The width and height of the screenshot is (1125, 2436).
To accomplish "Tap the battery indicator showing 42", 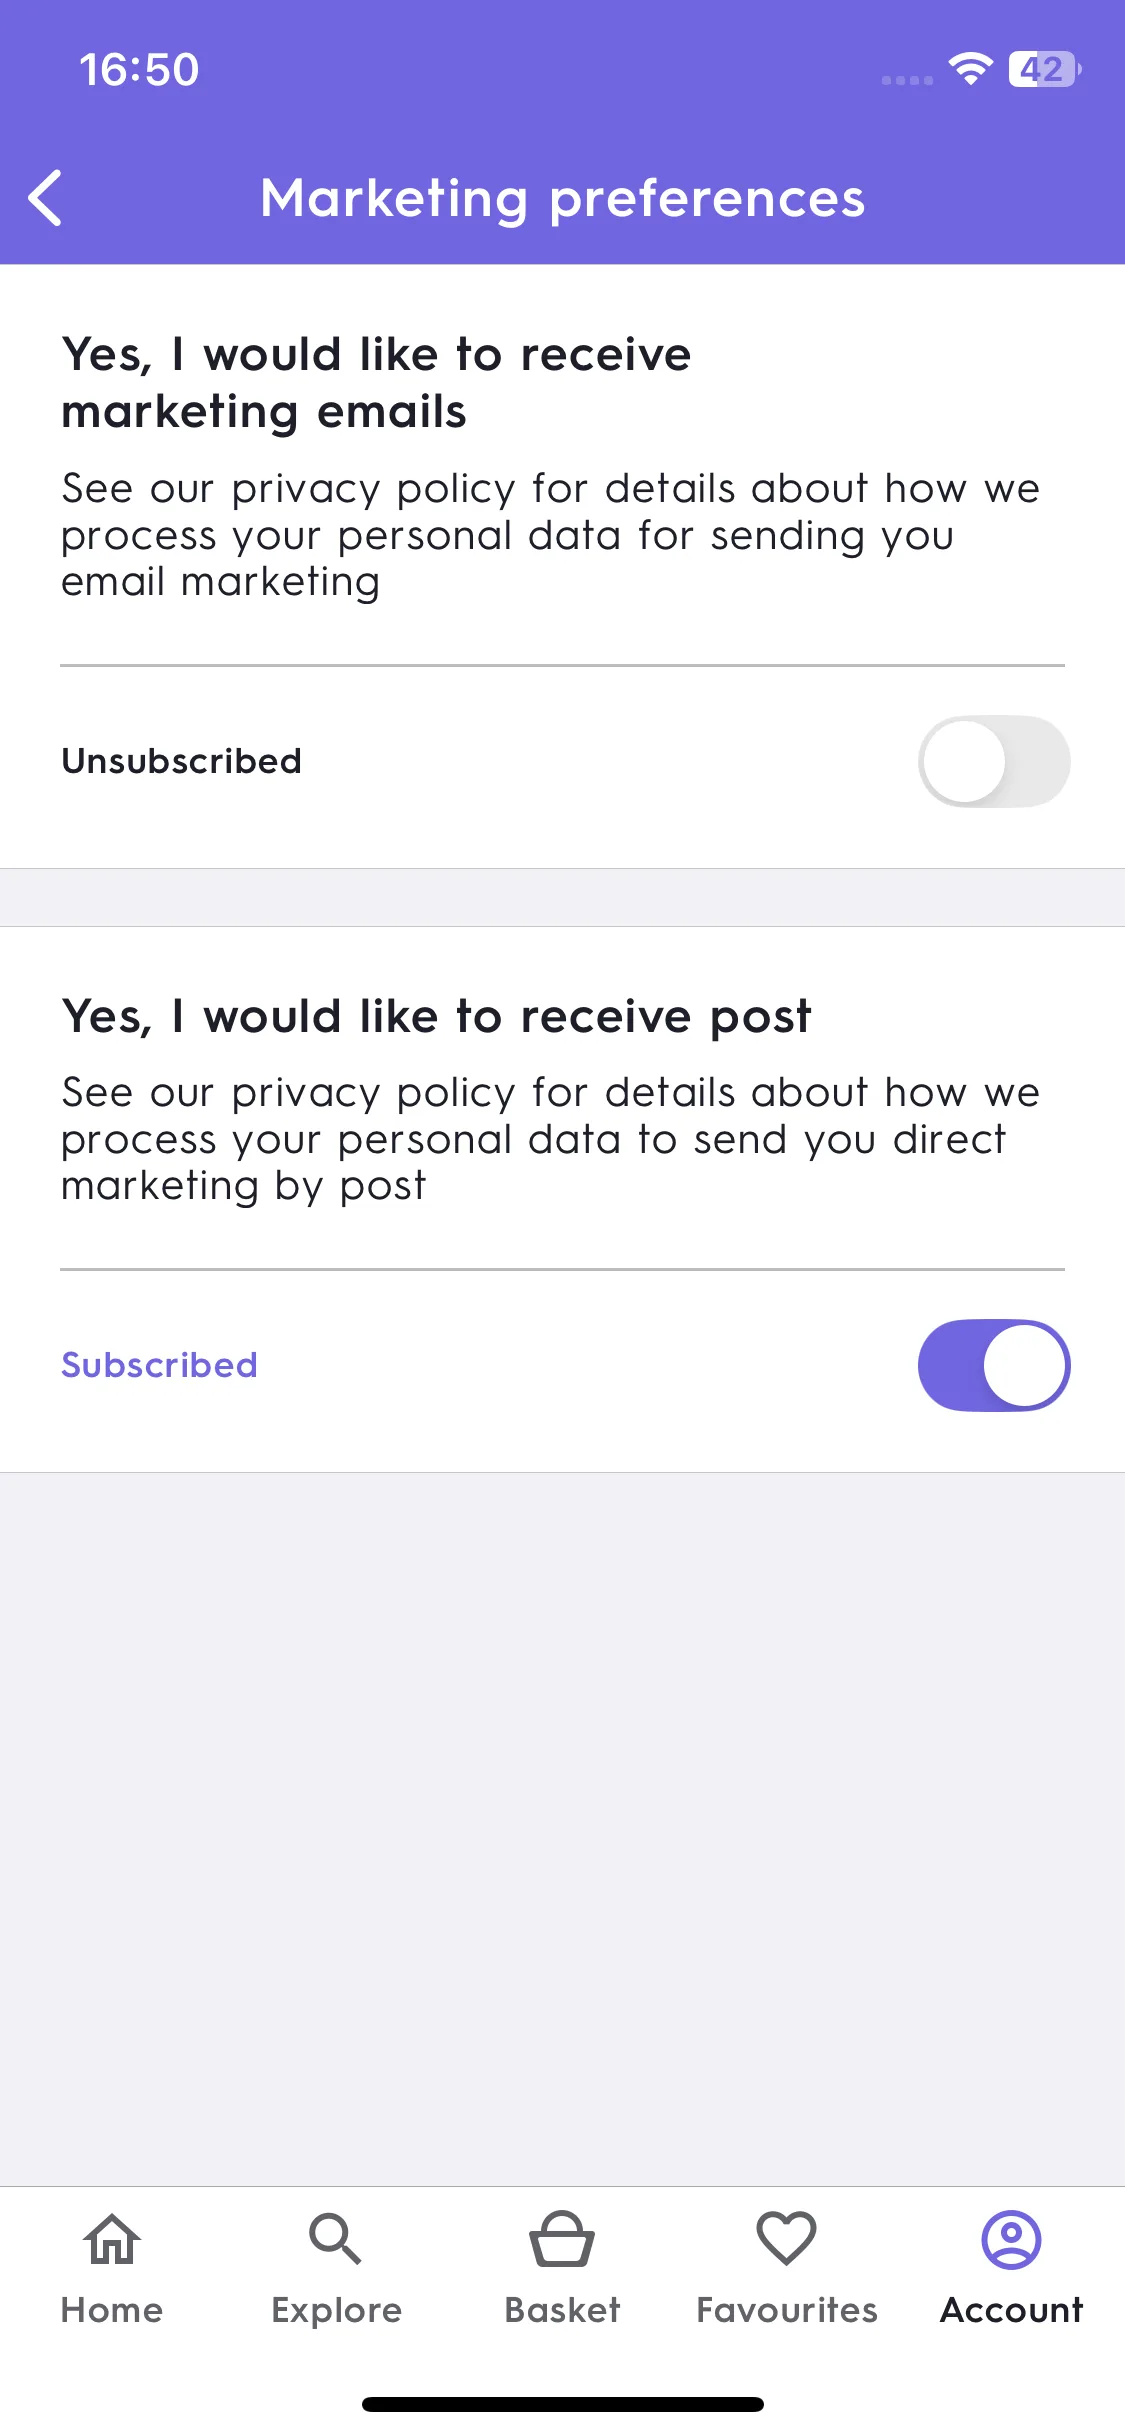I will coord(1045,69).
